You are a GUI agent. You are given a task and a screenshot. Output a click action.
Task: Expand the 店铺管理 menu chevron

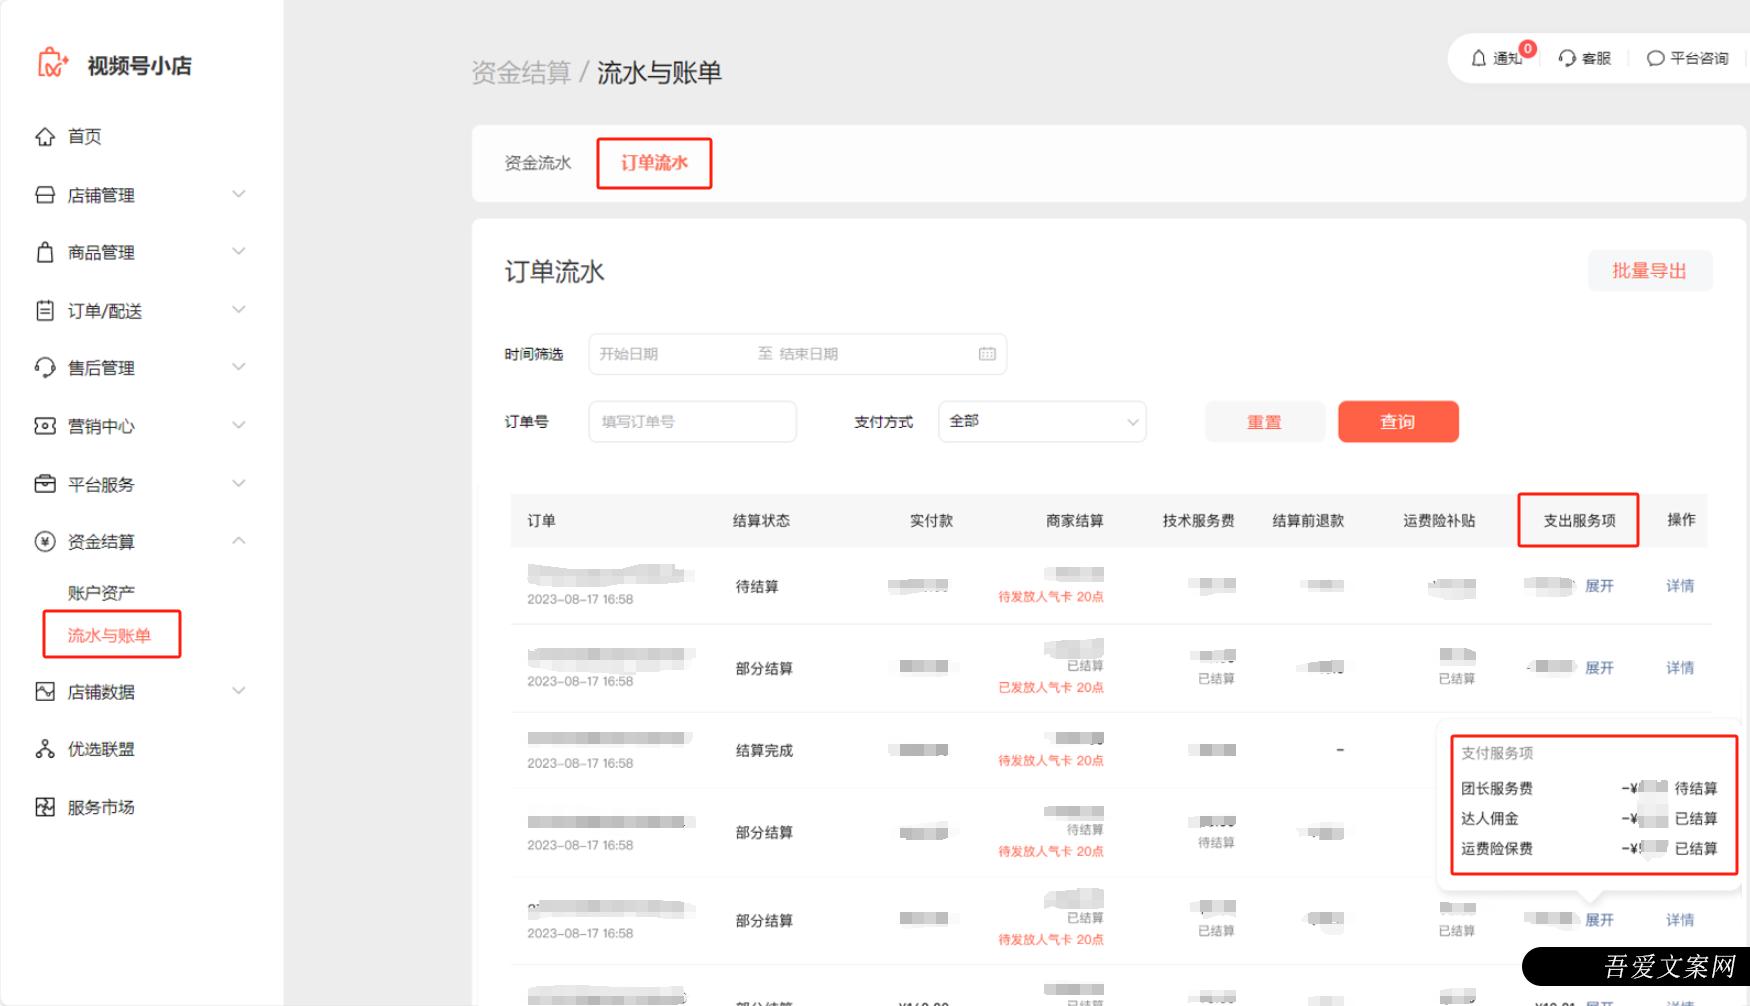coord(239,194)
